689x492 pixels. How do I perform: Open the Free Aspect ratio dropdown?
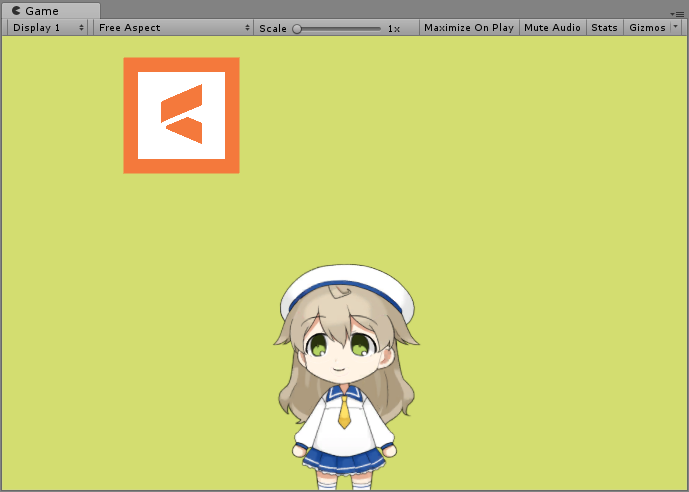[x=173, y=28]
